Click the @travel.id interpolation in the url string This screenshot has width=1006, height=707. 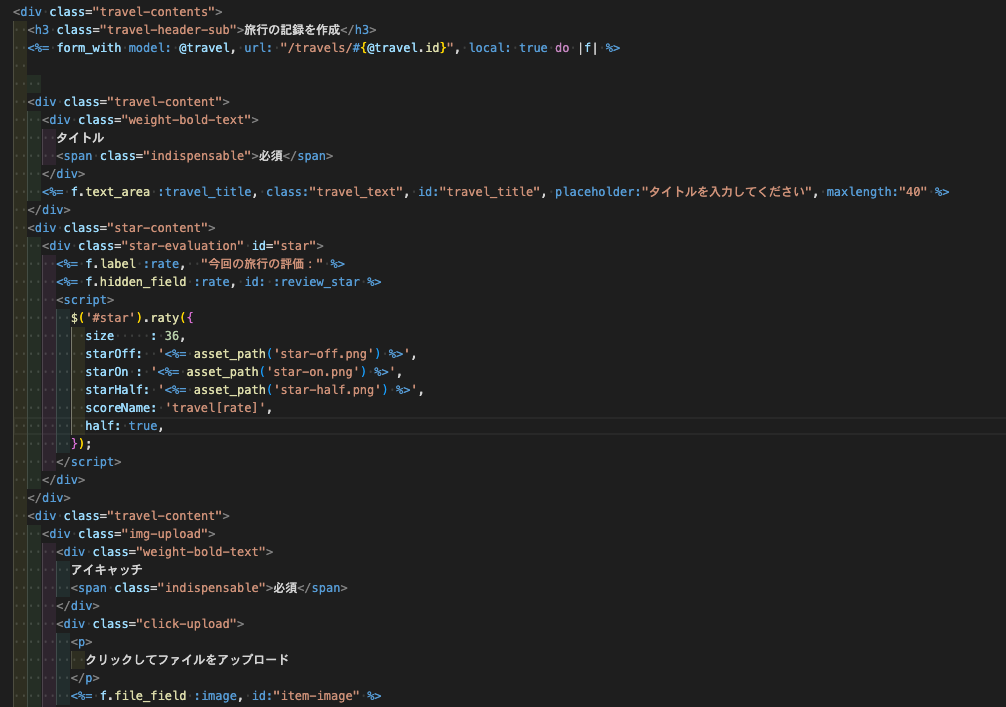(x=404, y=47)
